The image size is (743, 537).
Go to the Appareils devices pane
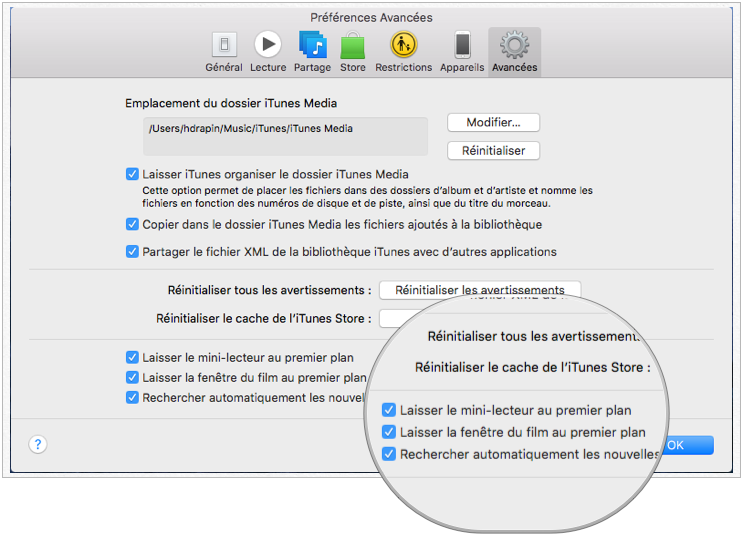coord(462,52)
